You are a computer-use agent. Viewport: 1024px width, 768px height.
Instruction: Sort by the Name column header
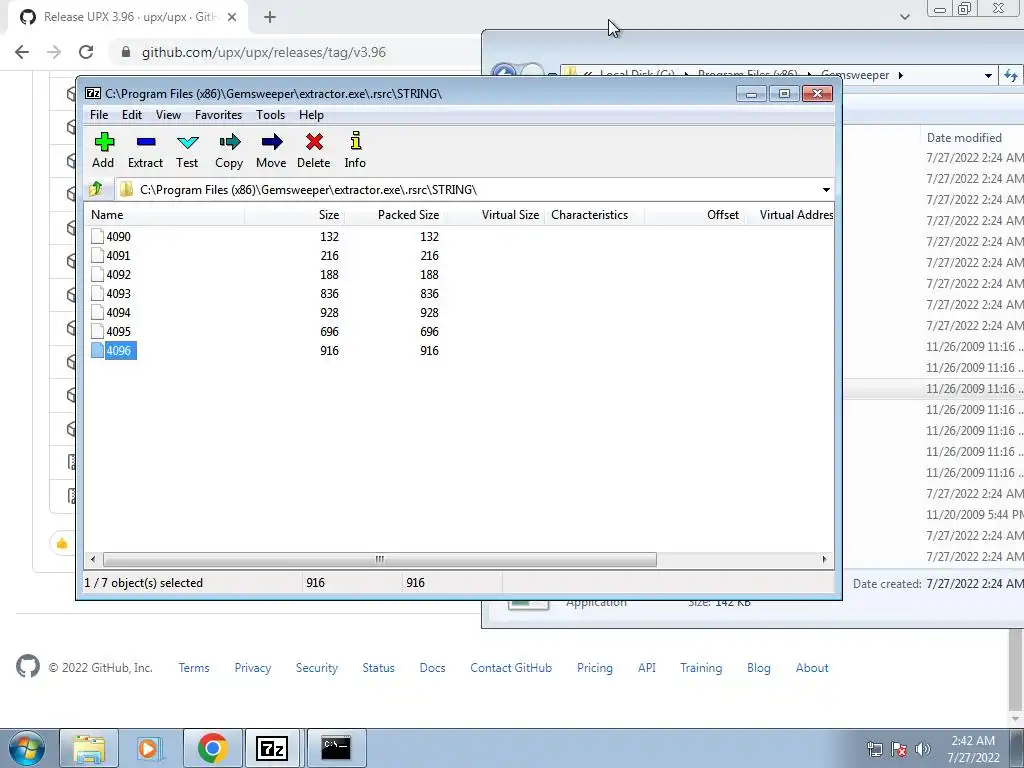click(165, 215)
